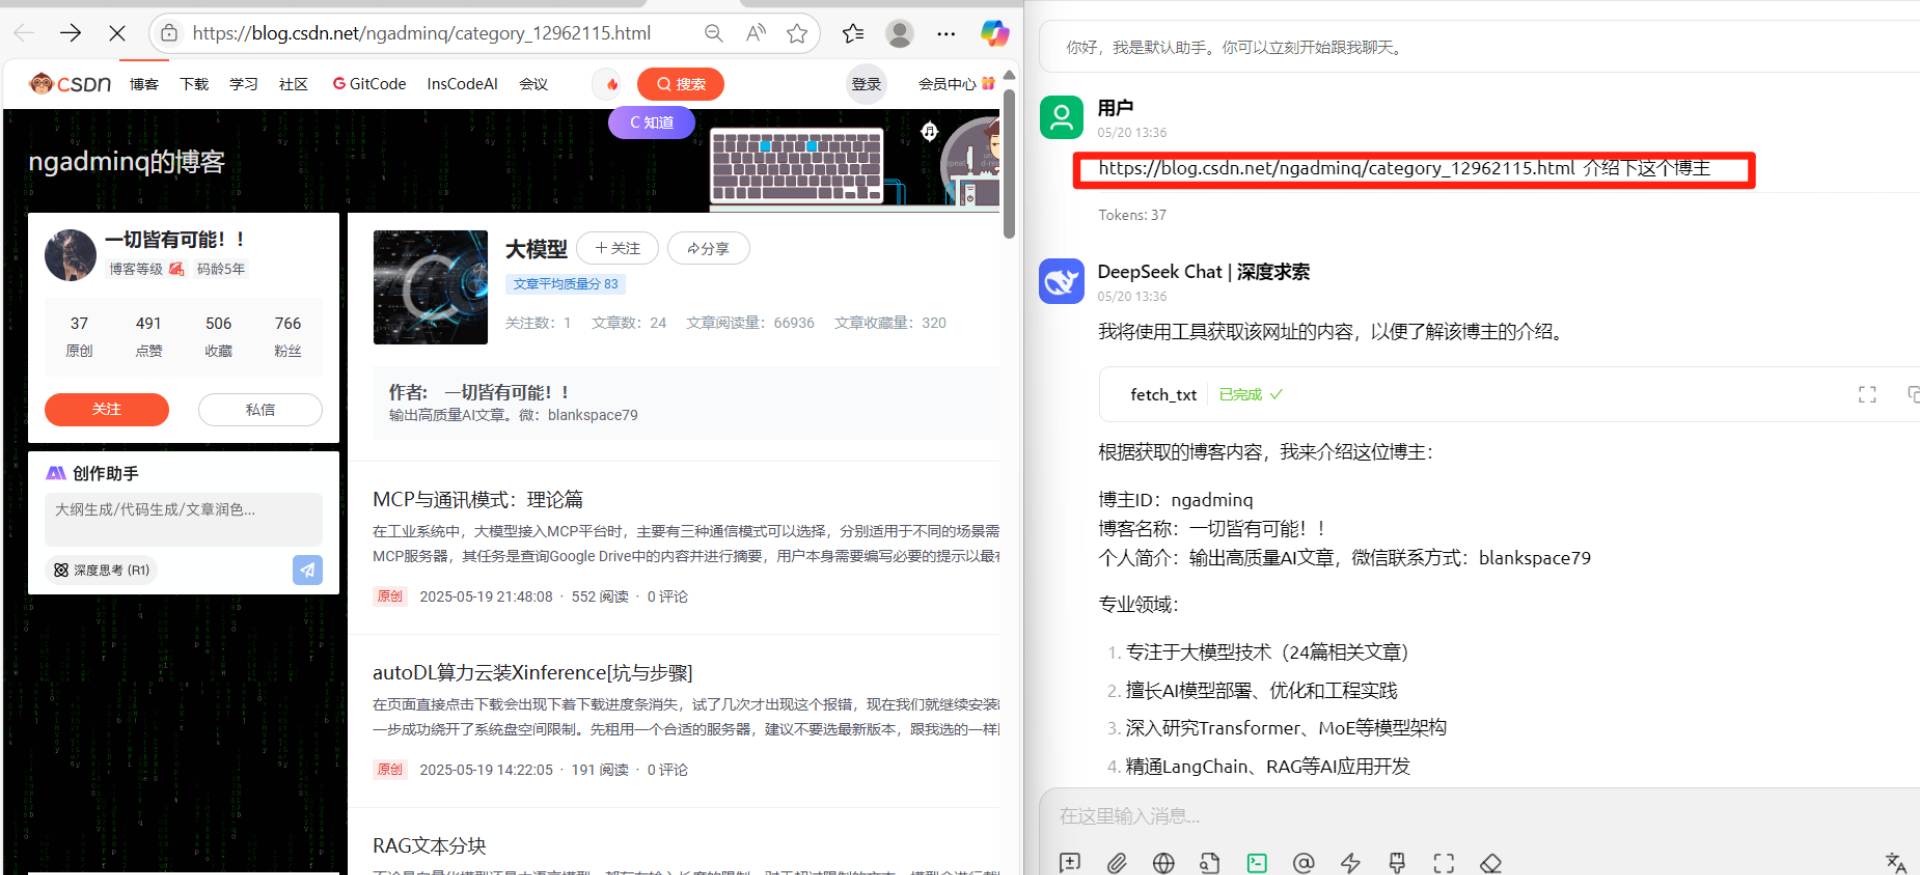Add page to favorites star icon
Screen dimensions: 1920x875
click(797, 33)
